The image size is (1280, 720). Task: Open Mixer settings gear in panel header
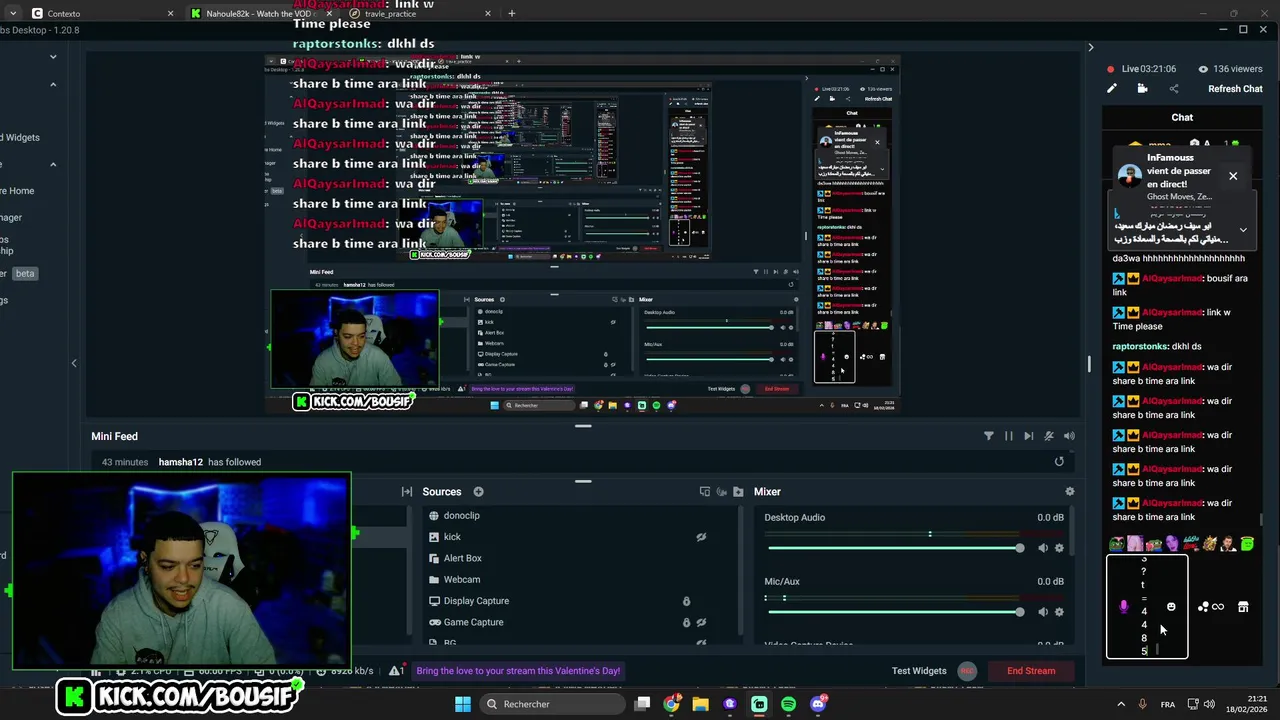tap(1070, 492)
